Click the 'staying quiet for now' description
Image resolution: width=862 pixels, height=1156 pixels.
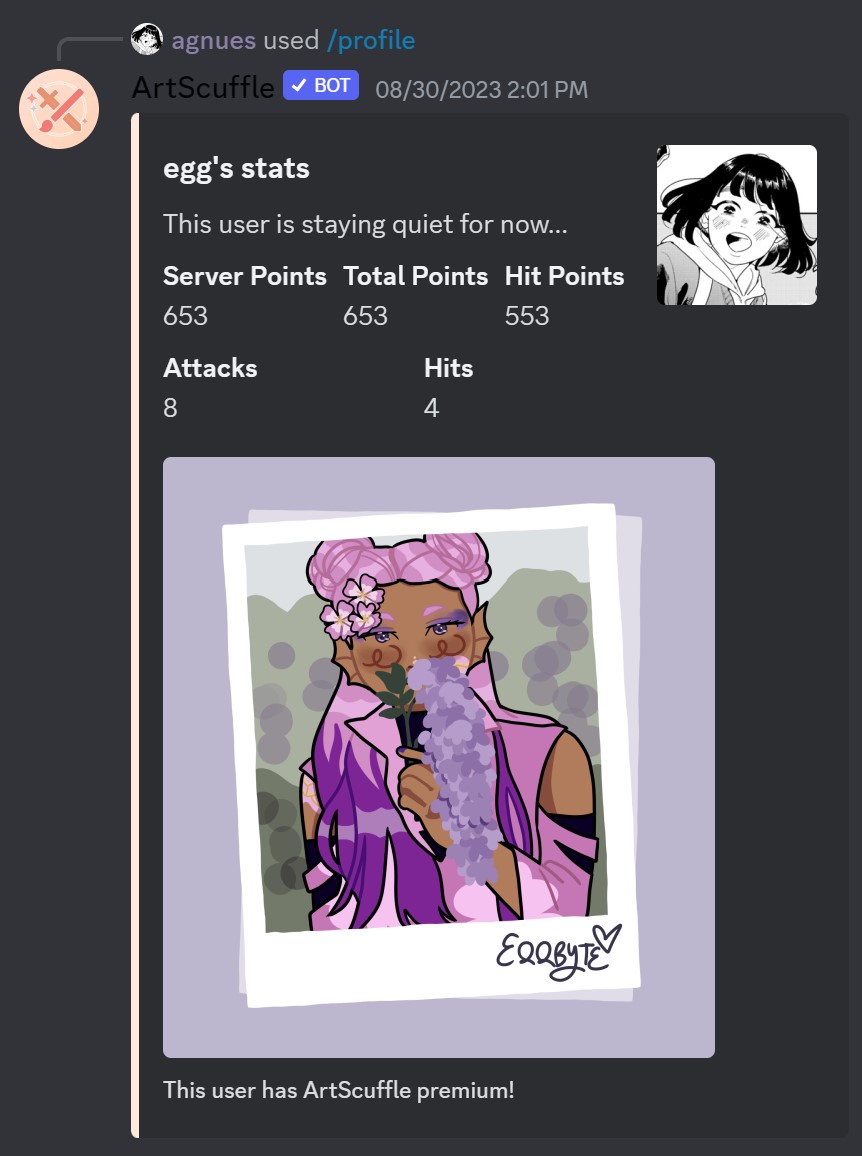coord(365,224)
